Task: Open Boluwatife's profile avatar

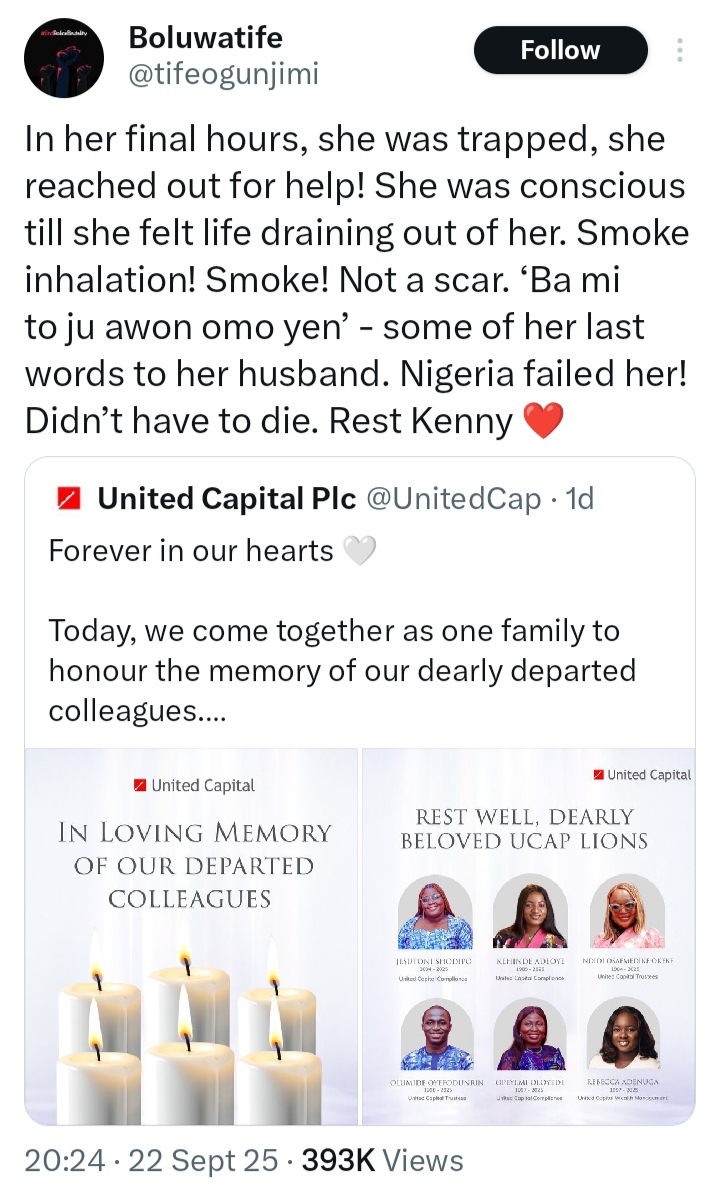Action: pyautogui.click(x=64, y=60)
